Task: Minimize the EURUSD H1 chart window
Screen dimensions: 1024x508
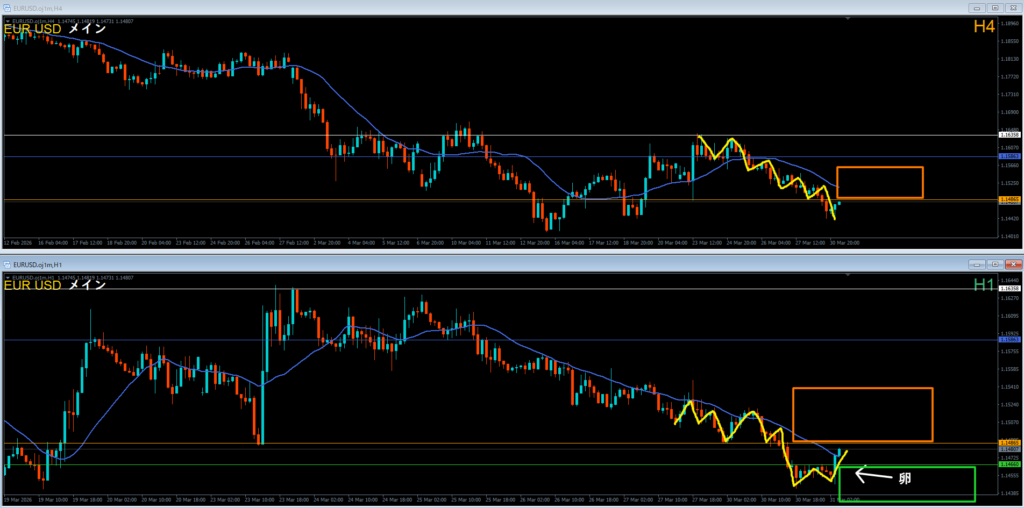Action: 977,264
